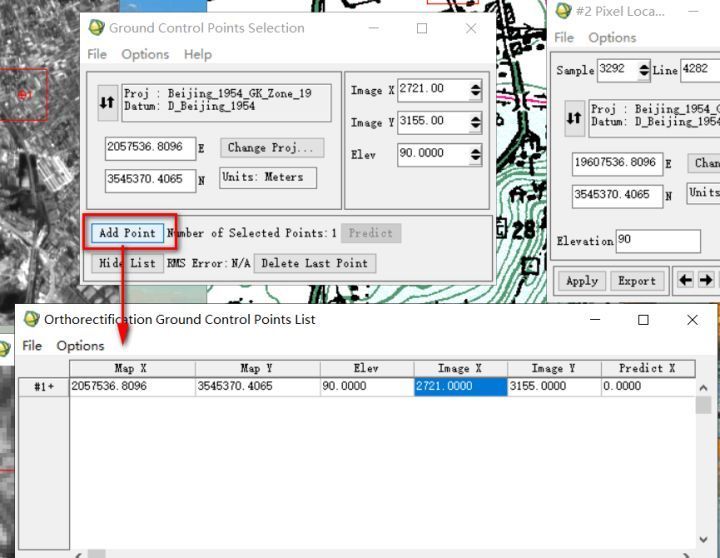Open File menu in Ground Control Points Selection
Screen dimensions: 720x558
pos(97,54)
